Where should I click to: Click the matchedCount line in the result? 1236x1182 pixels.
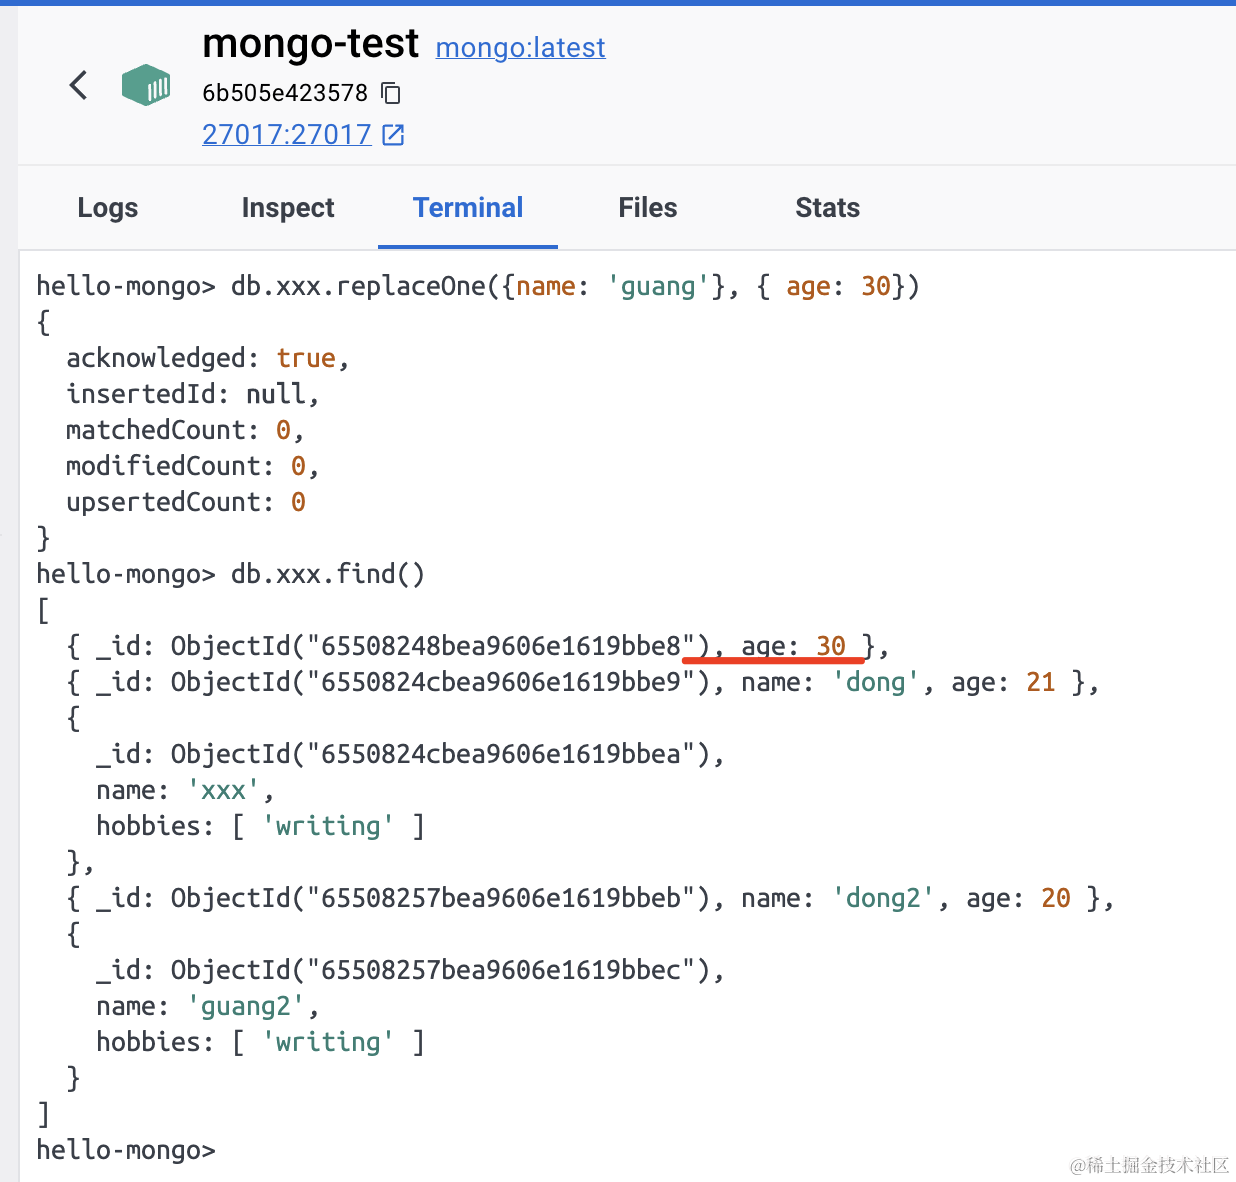pos(184,430)
